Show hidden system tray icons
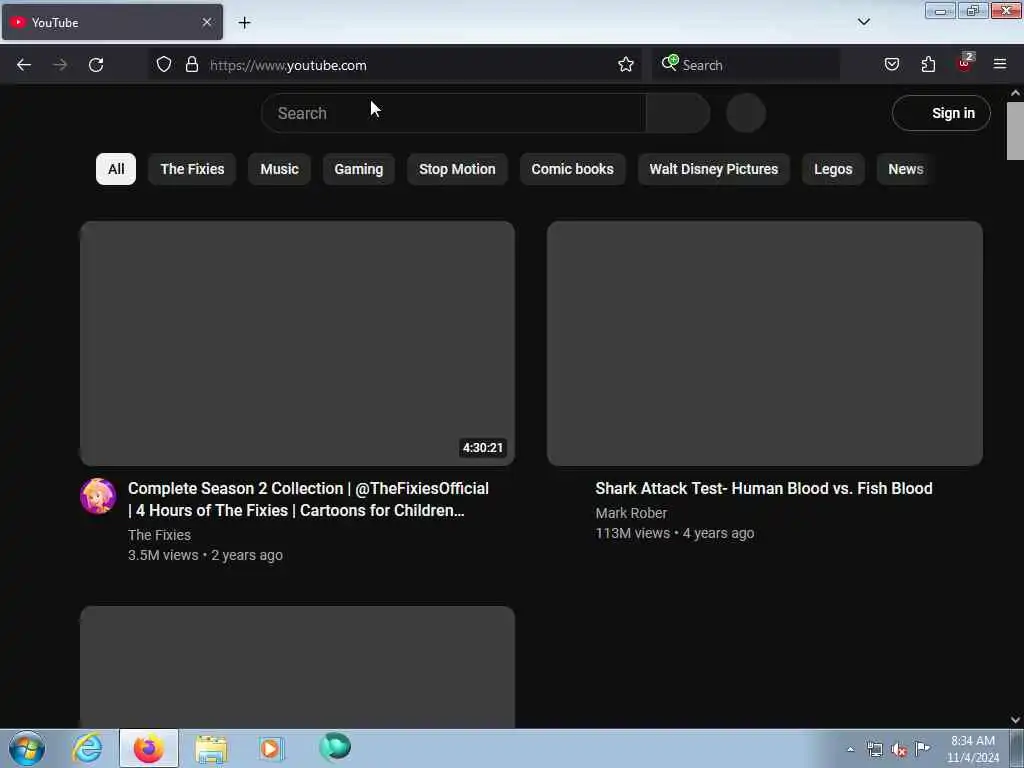The image size is (1024, 768). point(850,749)
